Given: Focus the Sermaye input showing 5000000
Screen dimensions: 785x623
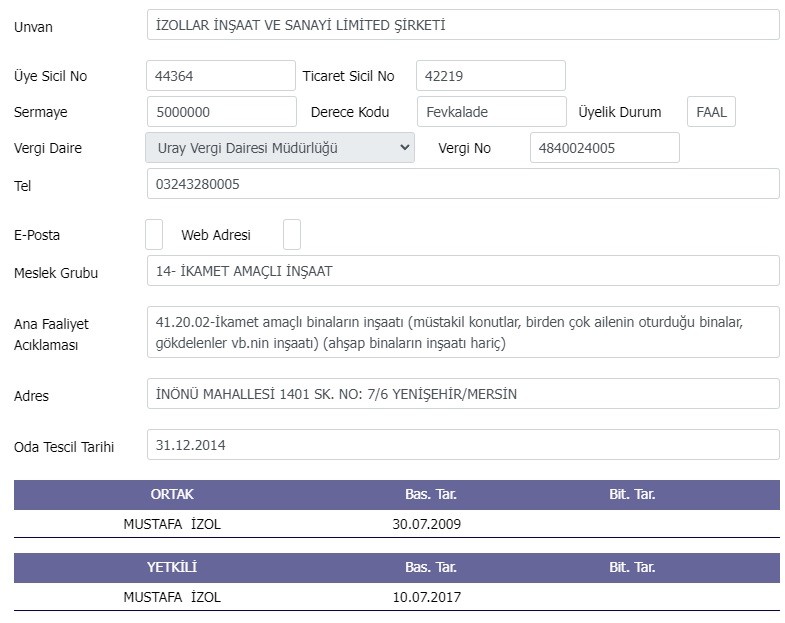Looking at the screenshot, I should click(x=222, y=112).
